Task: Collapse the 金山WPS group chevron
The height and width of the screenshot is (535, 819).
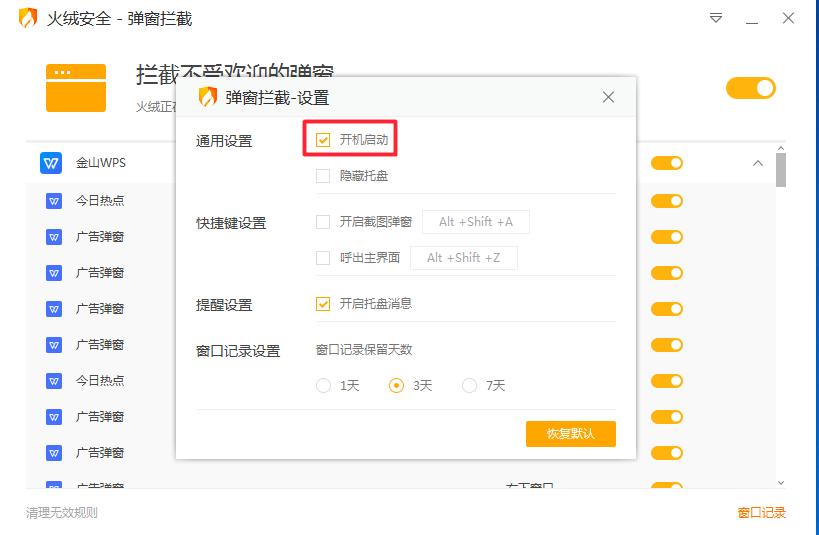Action: tap(758, 163)
